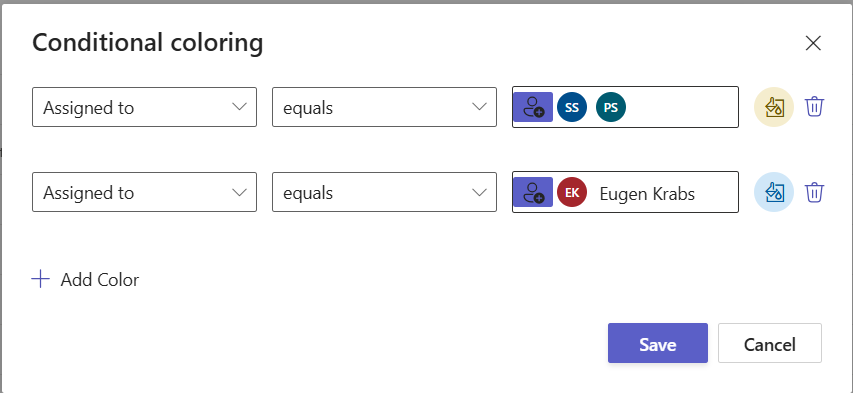Image resolution: width=853 pixels, height=393 pixels.
Task: Open second rule's Assigned to dropdown
Action: tap(144, 192)
